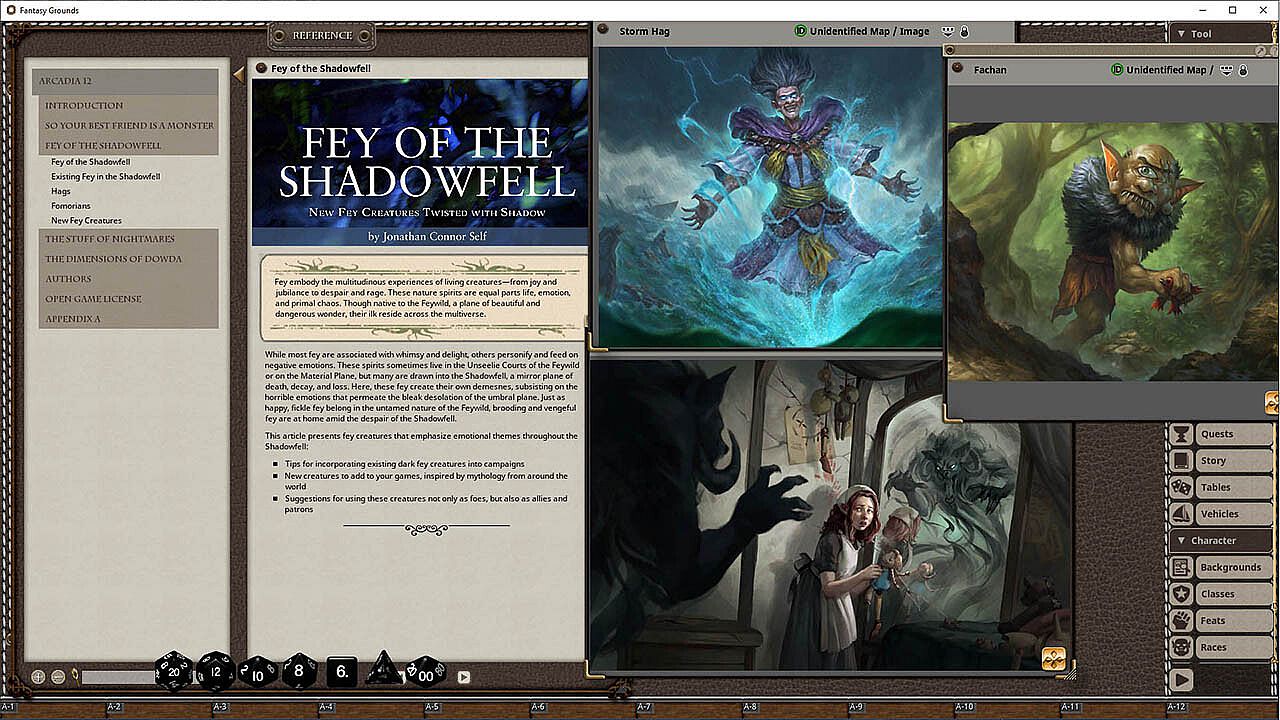The image size is (1280, 720).
Task: Select the Fey of the Shadowfell subpage
Action: click(x=91, y=162)
